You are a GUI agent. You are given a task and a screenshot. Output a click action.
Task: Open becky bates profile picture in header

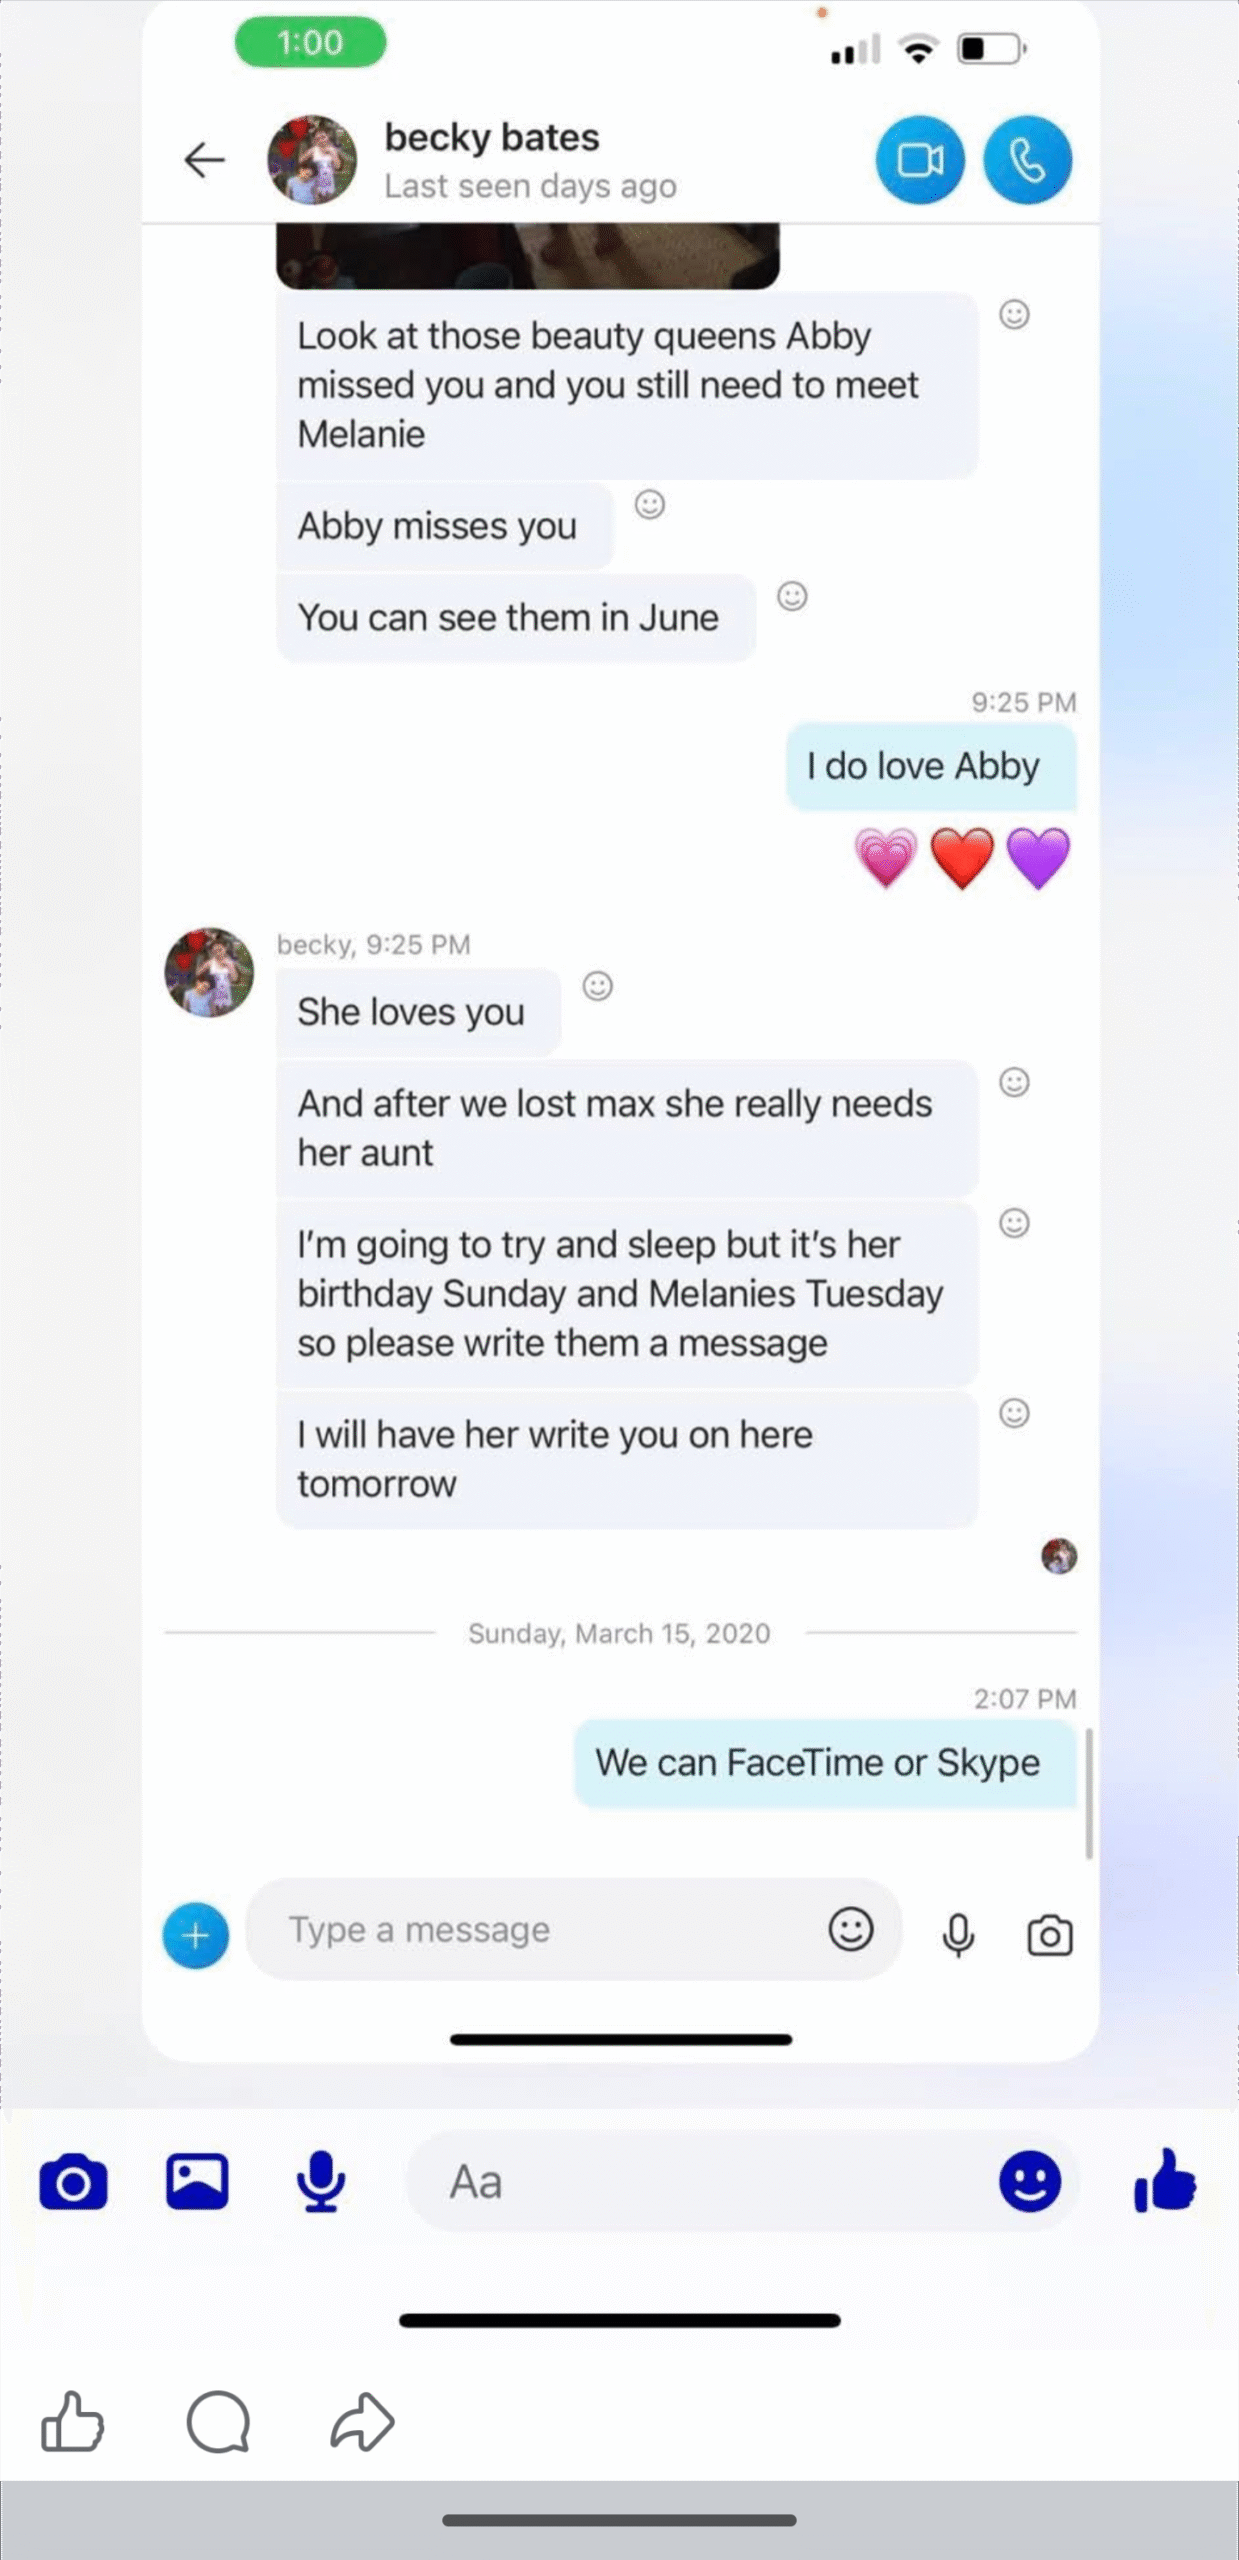312,160
